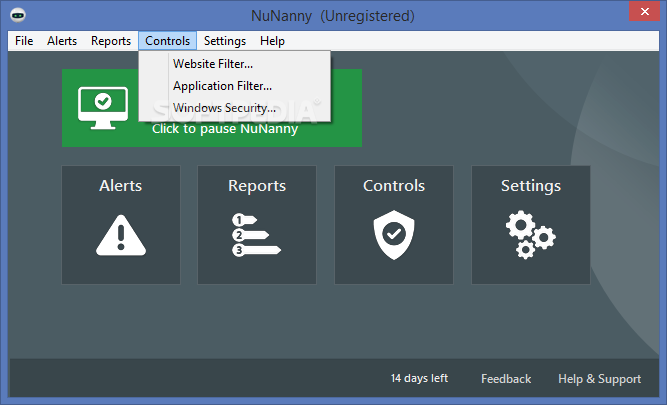
Task: Choose Windows Security... menu entry
Action: tap(235, 108)
